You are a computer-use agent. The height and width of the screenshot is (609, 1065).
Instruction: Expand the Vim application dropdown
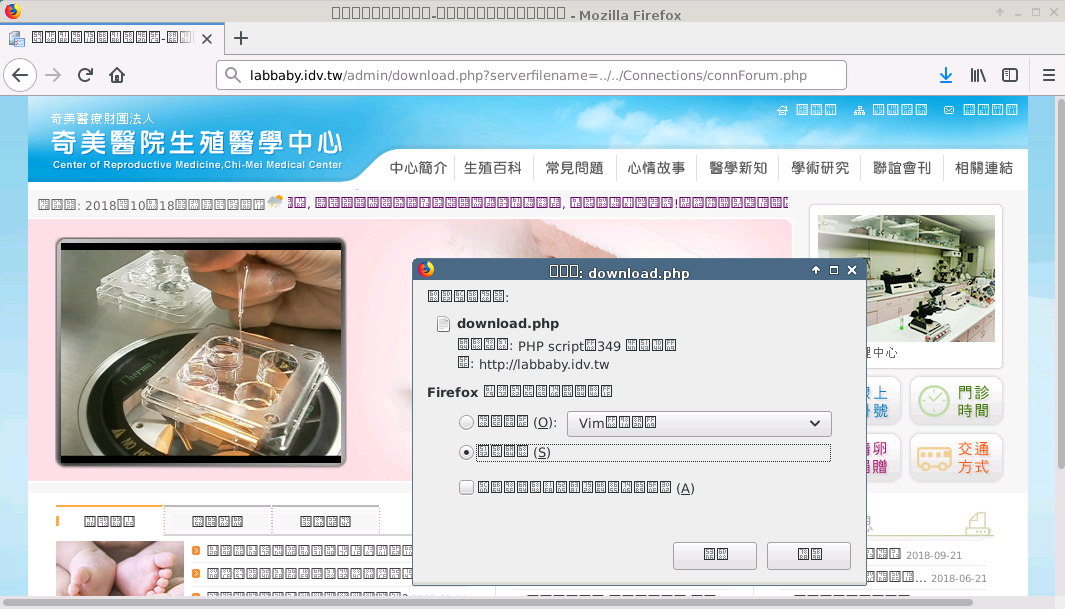pos(699,424)
